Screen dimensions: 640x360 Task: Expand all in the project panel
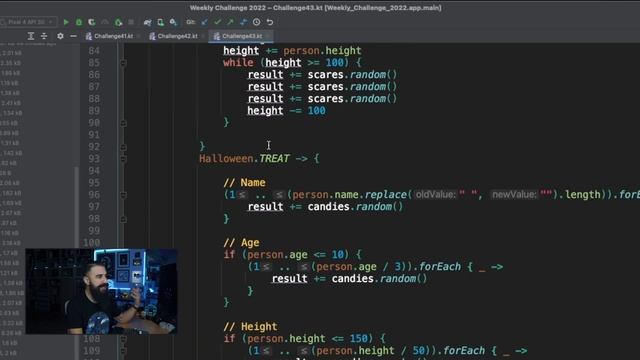click(31, 36)
